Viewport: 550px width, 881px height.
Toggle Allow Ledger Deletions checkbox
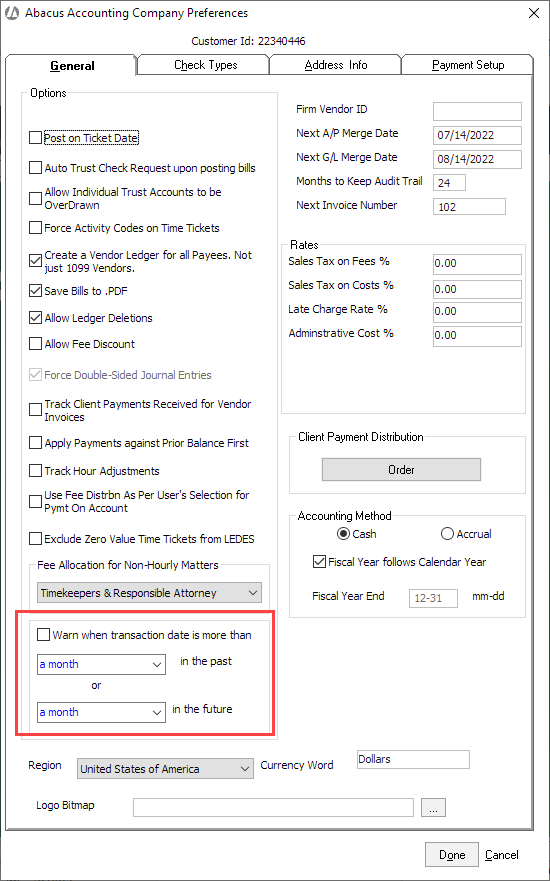click(35, 318)
